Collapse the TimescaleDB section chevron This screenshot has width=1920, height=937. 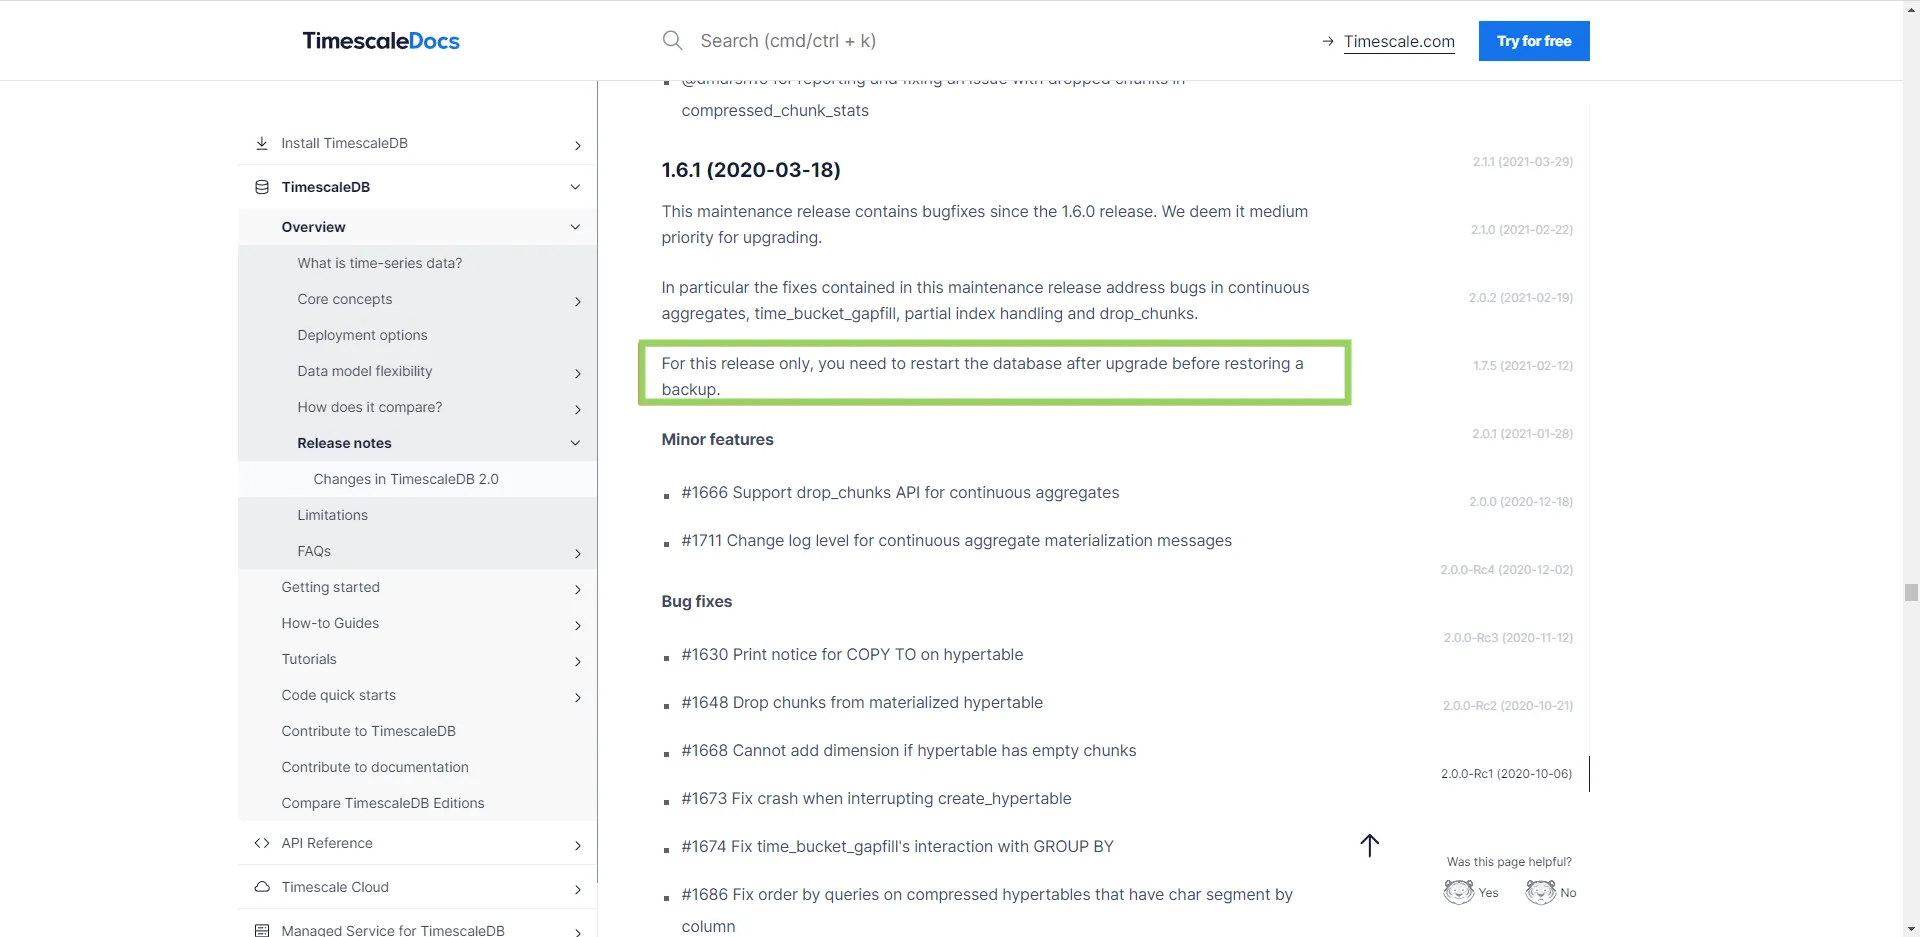pos(575,187)
